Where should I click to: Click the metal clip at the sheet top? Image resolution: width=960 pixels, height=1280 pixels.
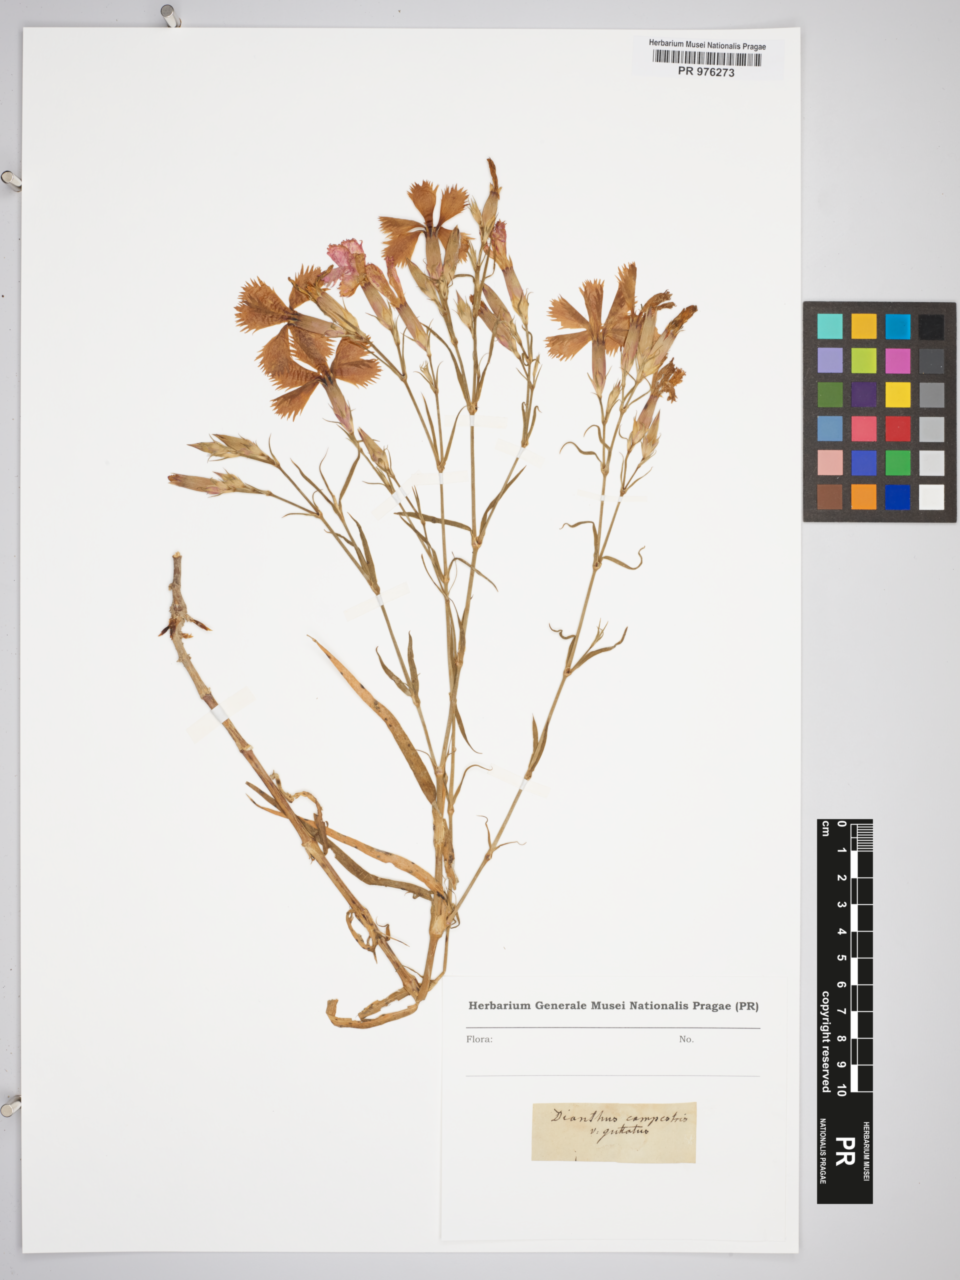[170, 15]
